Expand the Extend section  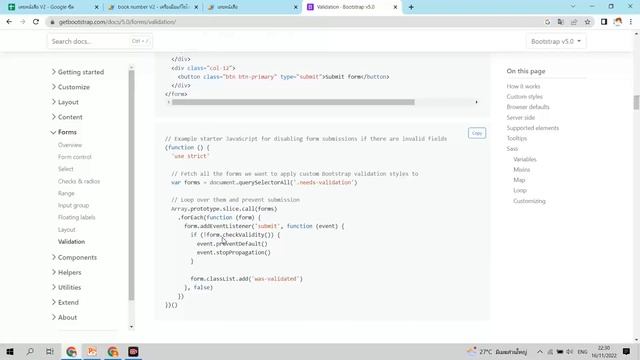[x=65, y=302]
